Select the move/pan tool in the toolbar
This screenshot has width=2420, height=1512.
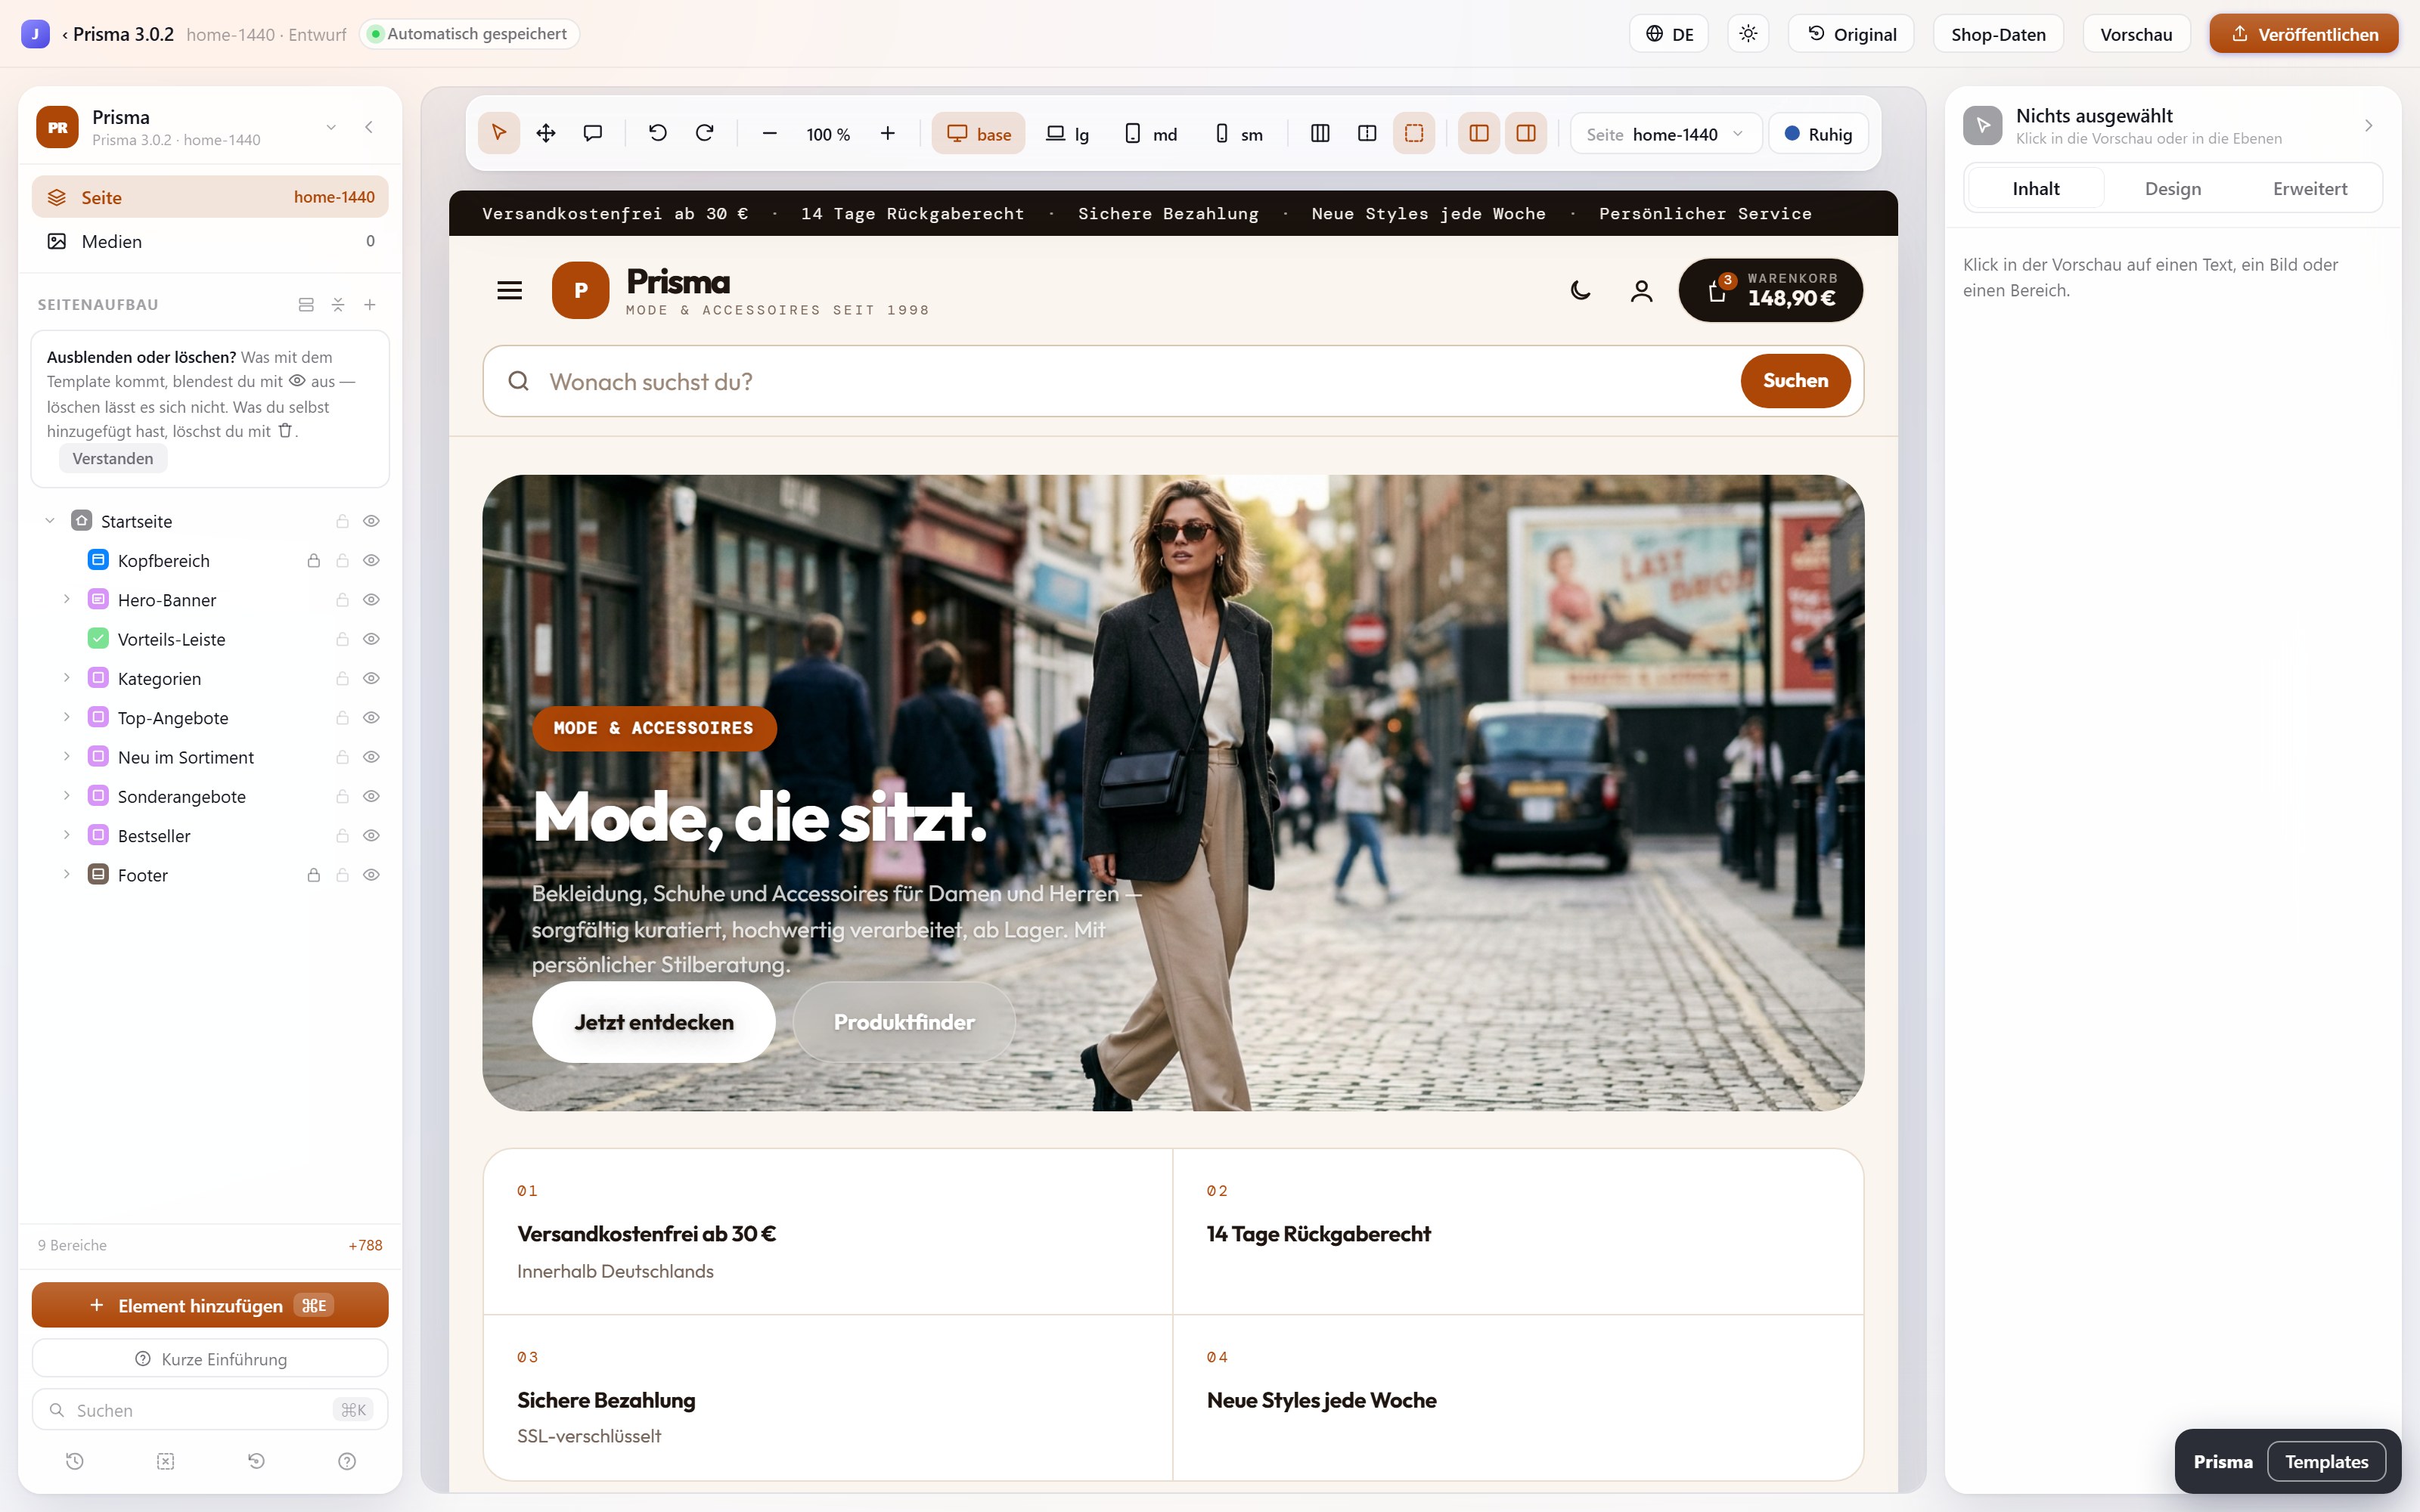(546, 133)
